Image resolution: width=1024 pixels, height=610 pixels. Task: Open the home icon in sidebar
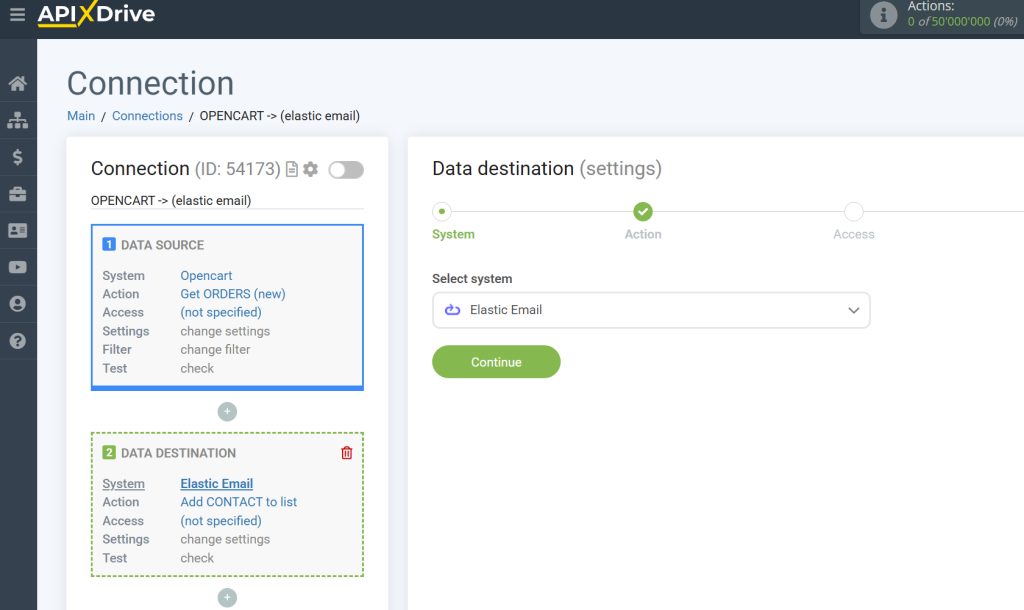[x=18, y=84]
